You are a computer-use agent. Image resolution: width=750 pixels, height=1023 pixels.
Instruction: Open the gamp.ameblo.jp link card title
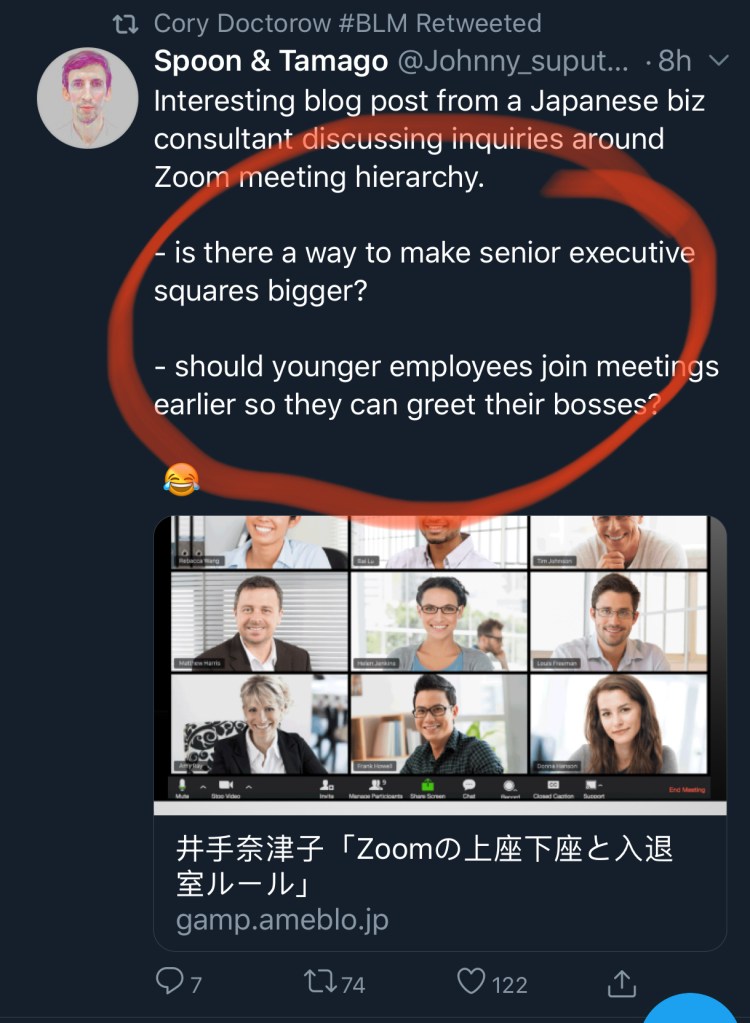pos(425,866)
